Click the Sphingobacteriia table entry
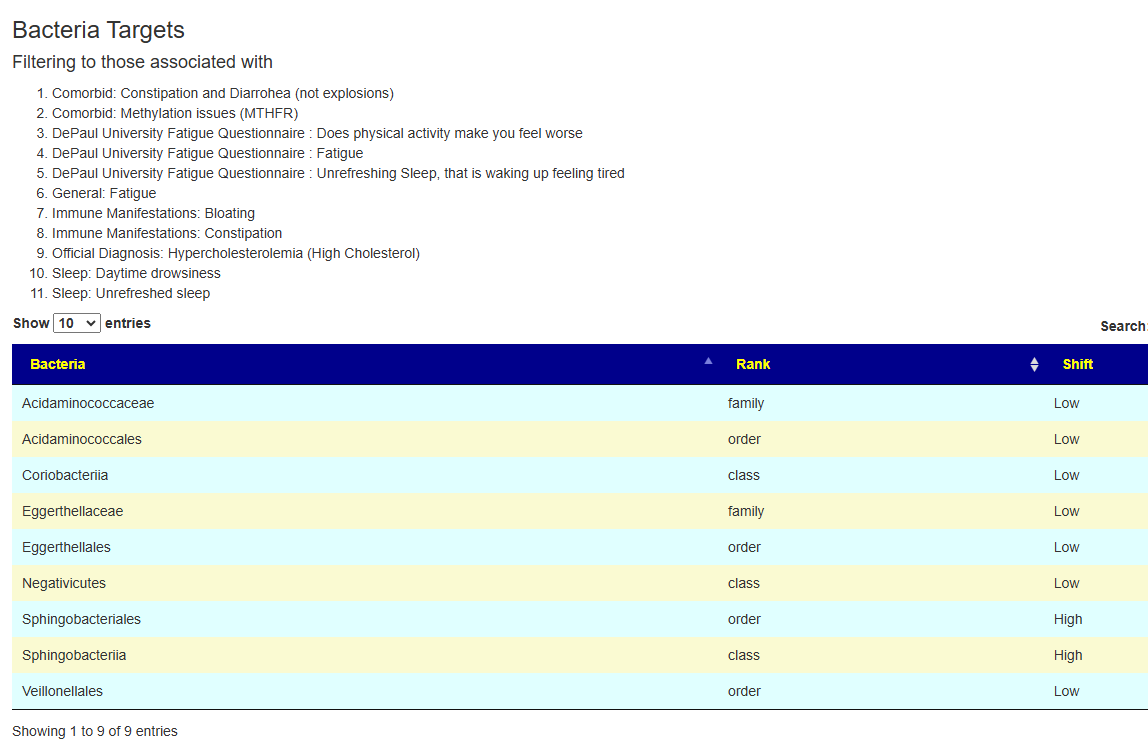1148x740 pixels. pyautogui.click(x=74, y=655)
